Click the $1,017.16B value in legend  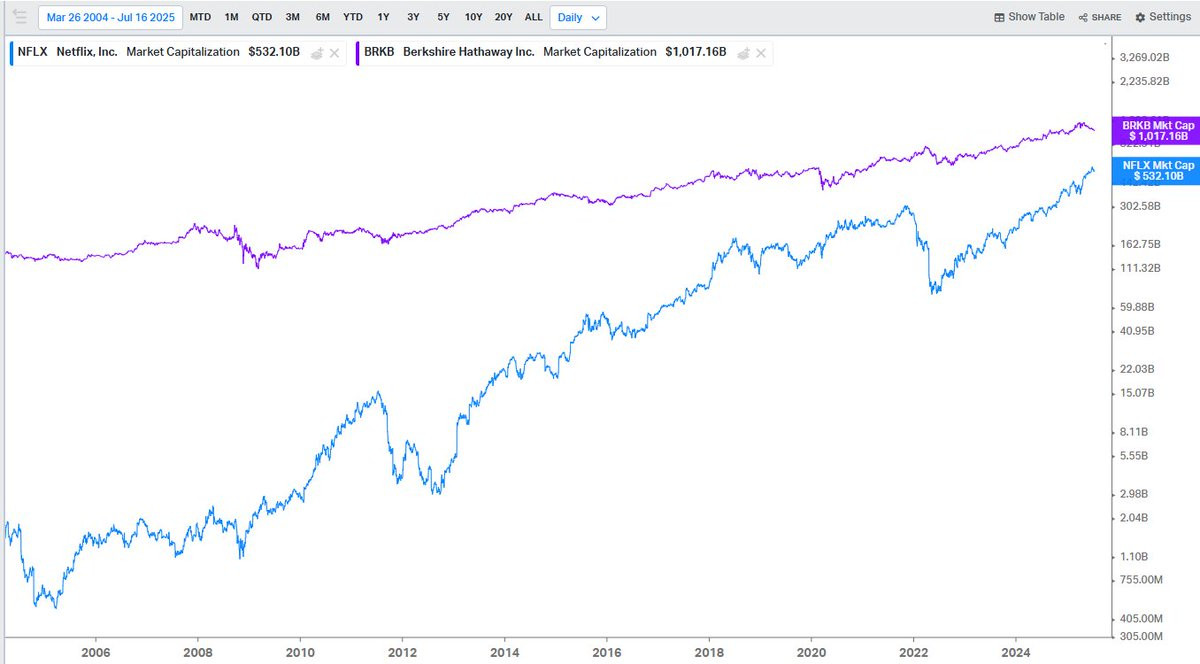click(698, 52)
